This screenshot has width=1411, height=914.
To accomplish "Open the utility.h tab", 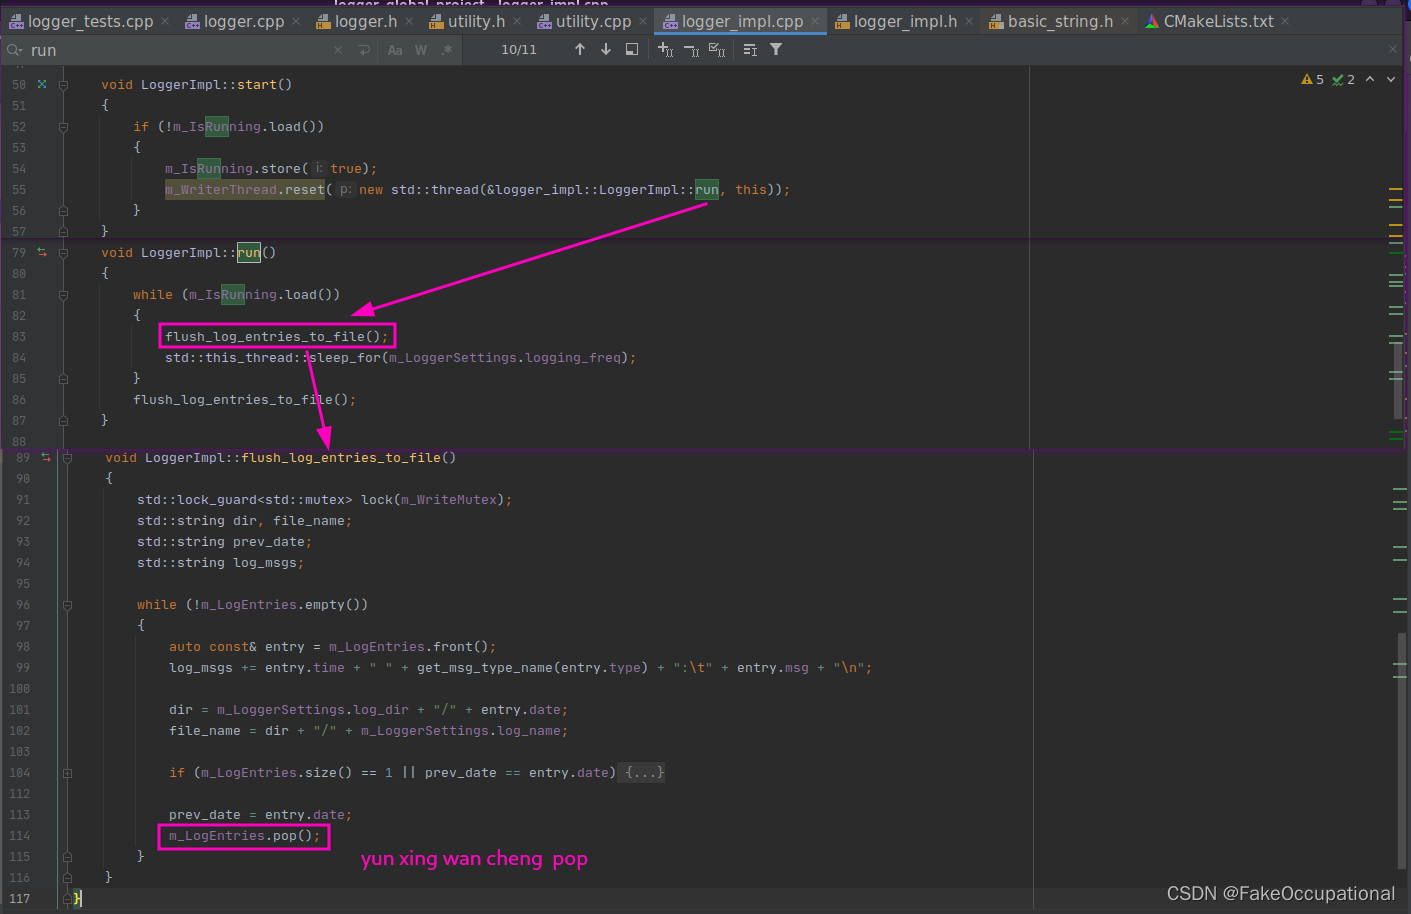I will click(476, 21).
